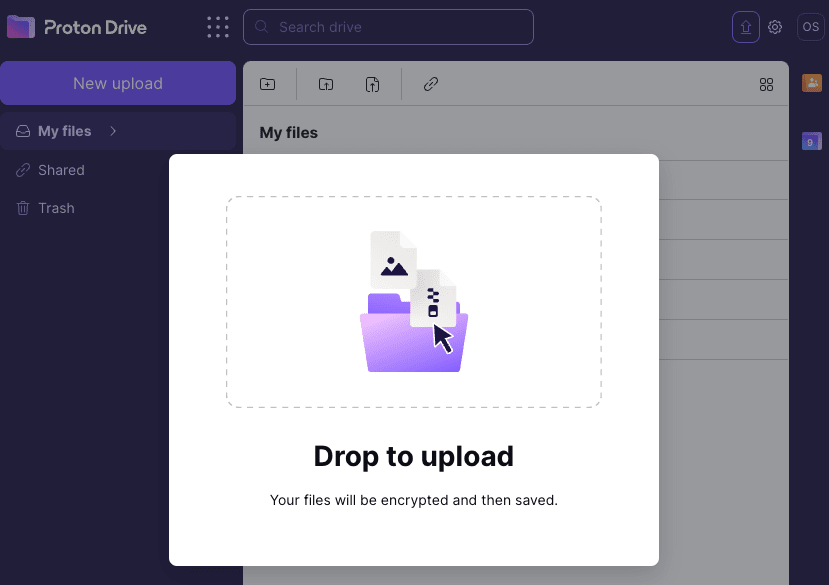Viewport: 829px width, 585px height.
Task: Click the New upload button
Action: pyautogui.click(x=118, y=83)
